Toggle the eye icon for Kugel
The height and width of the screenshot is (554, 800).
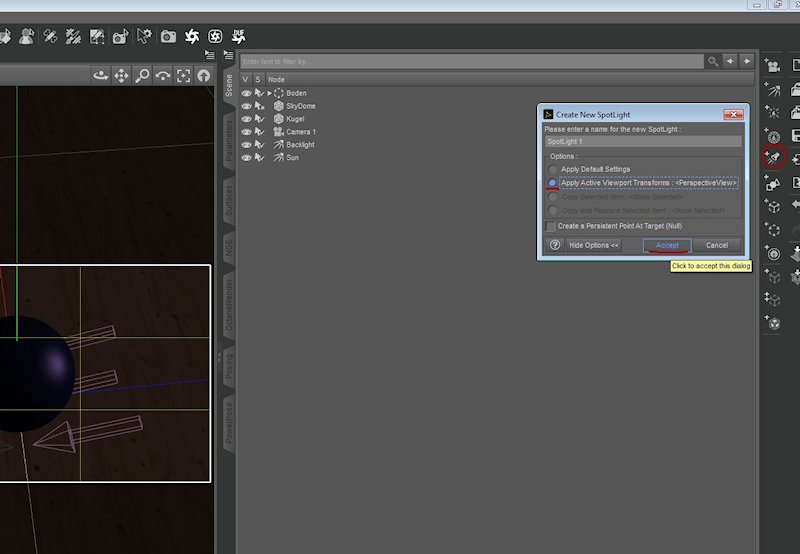pos(246,119)
